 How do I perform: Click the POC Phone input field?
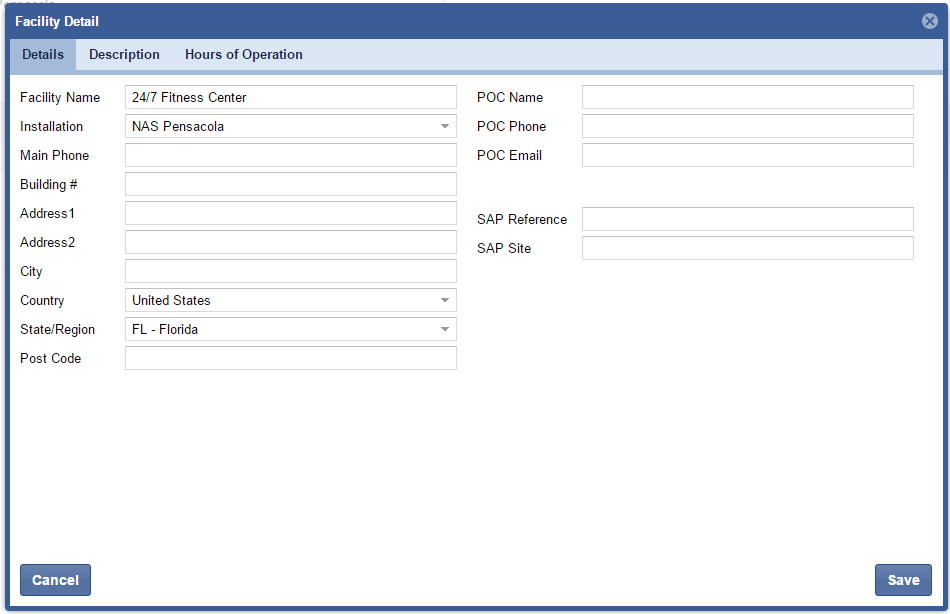pos(747,126)
